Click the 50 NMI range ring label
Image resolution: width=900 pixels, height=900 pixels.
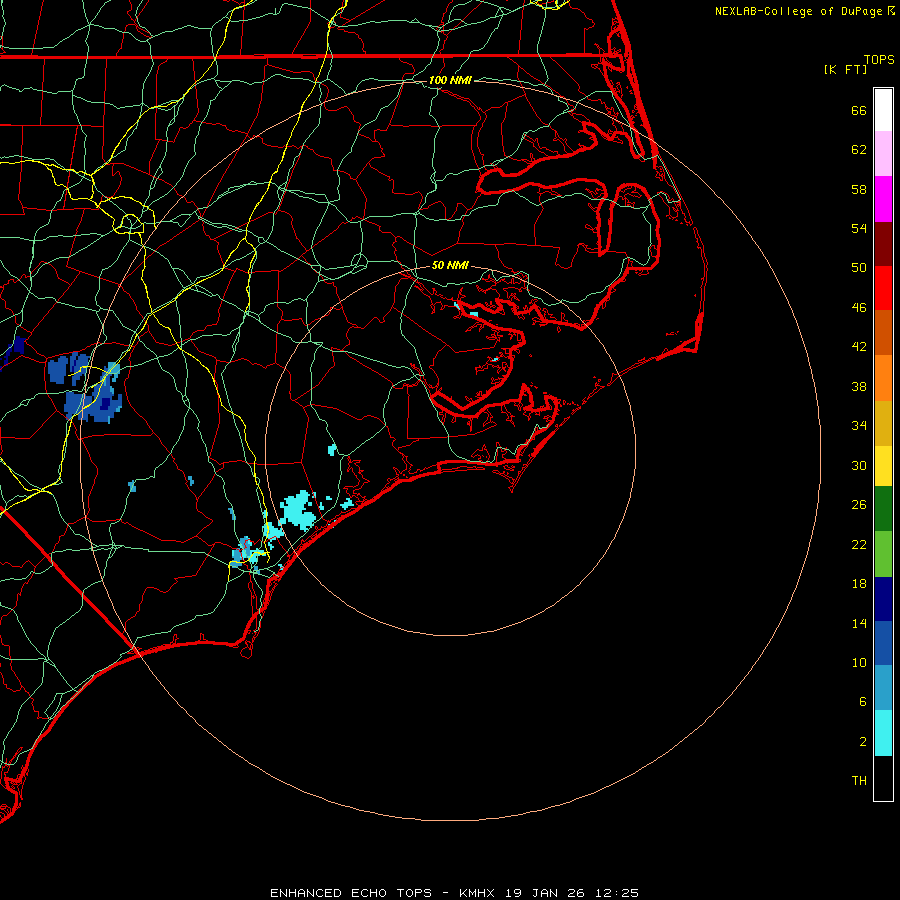coord(450,265)
